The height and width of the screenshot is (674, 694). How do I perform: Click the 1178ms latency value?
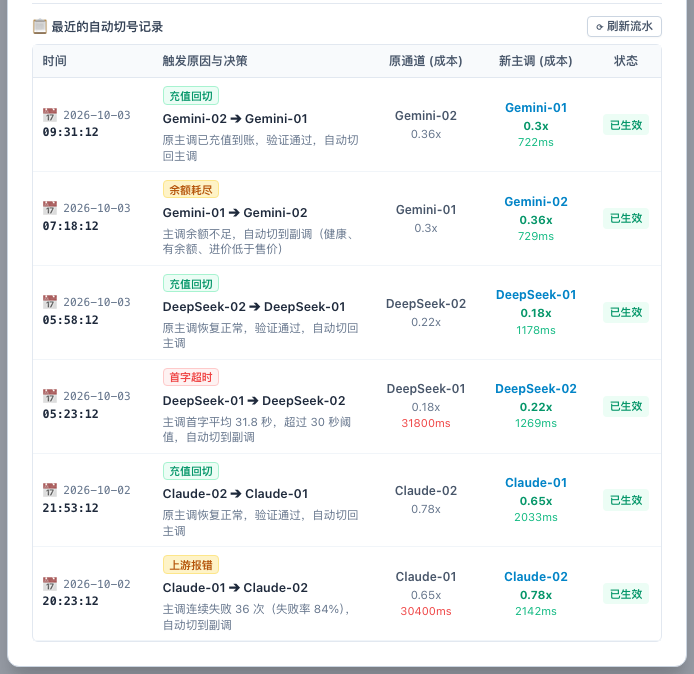[536, 330]
